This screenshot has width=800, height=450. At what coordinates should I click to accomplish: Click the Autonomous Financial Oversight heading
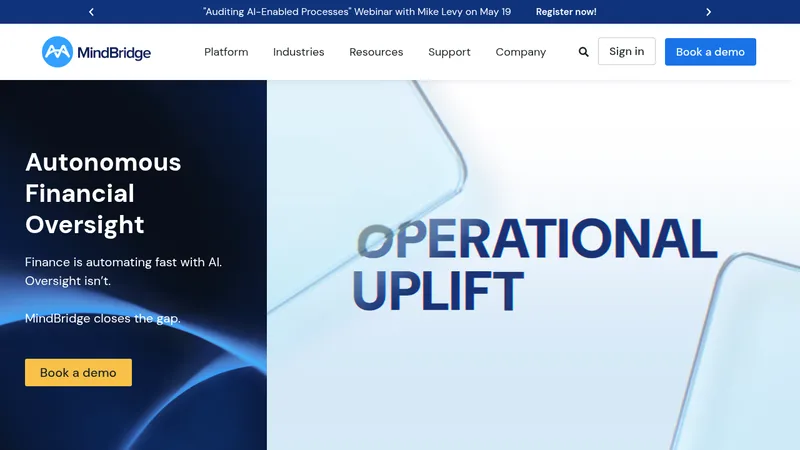(x=103, y=193)
